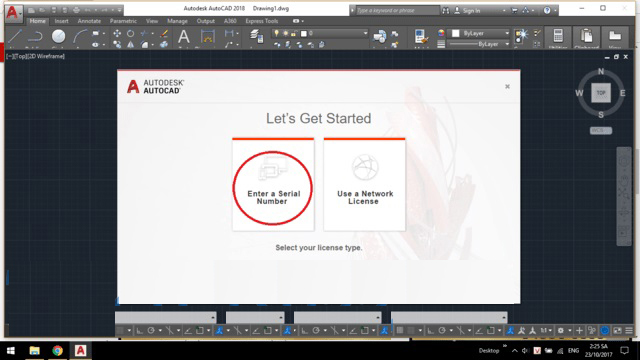Click the keyword search input field
The image size is (640, 360).
(x=397, y=10)
